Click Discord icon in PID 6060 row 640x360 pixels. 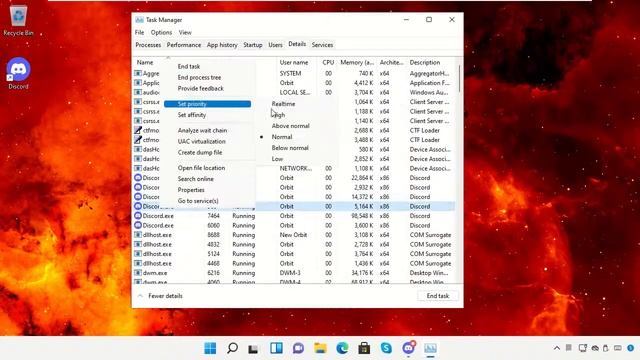(138, 225)
